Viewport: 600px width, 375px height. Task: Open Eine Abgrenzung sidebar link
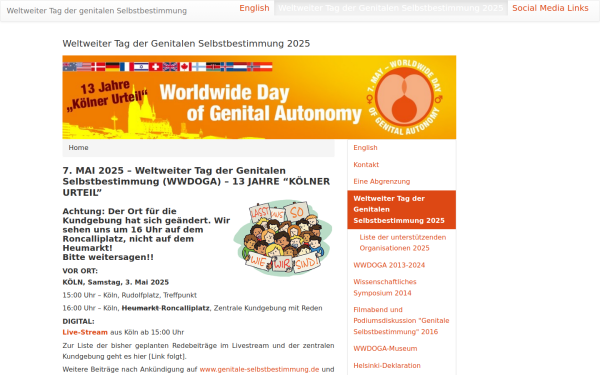(x=382, y=181)
